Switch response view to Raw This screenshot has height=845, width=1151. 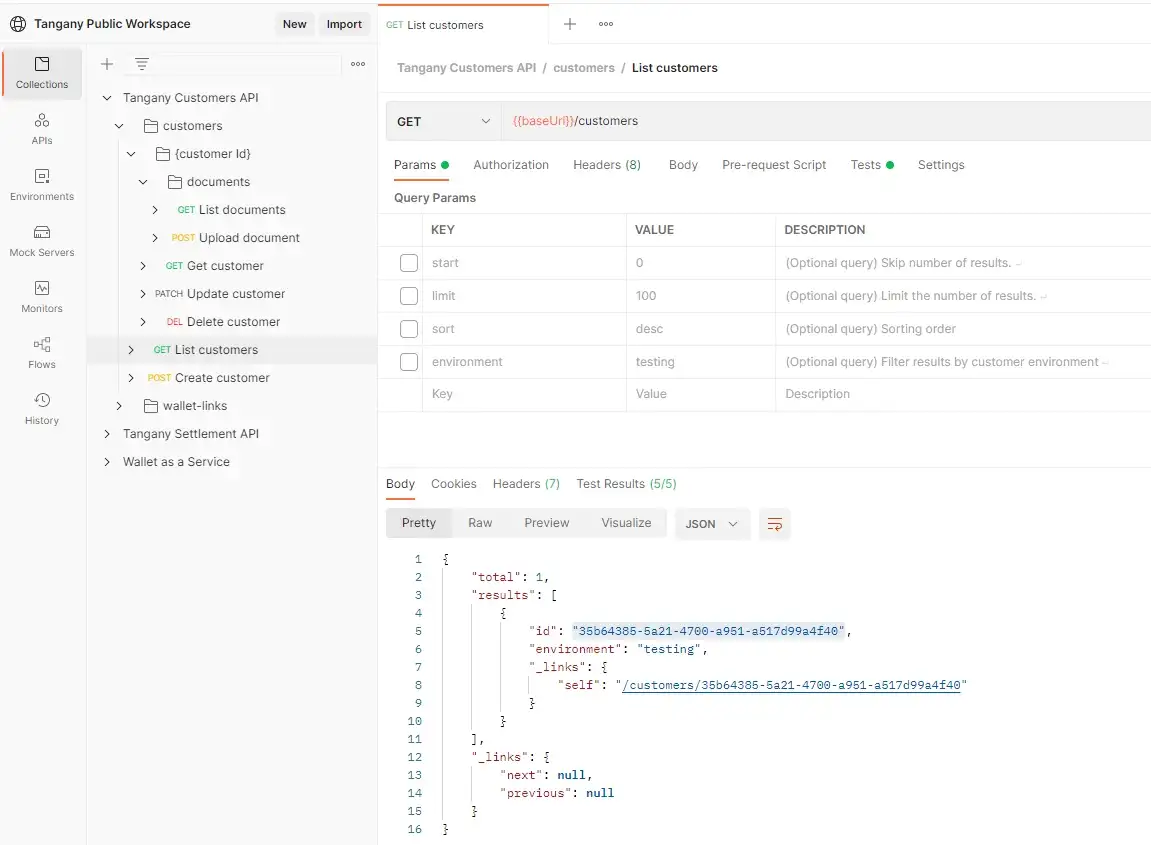coord(480,523)
